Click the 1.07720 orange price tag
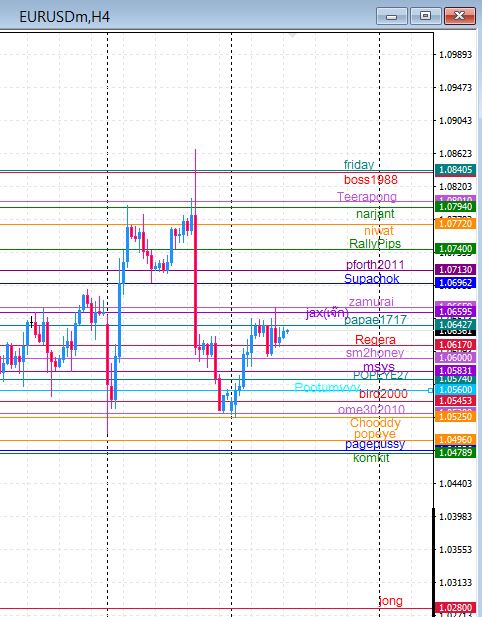Viewport: 482px width, 617px height. click(455, 224)
